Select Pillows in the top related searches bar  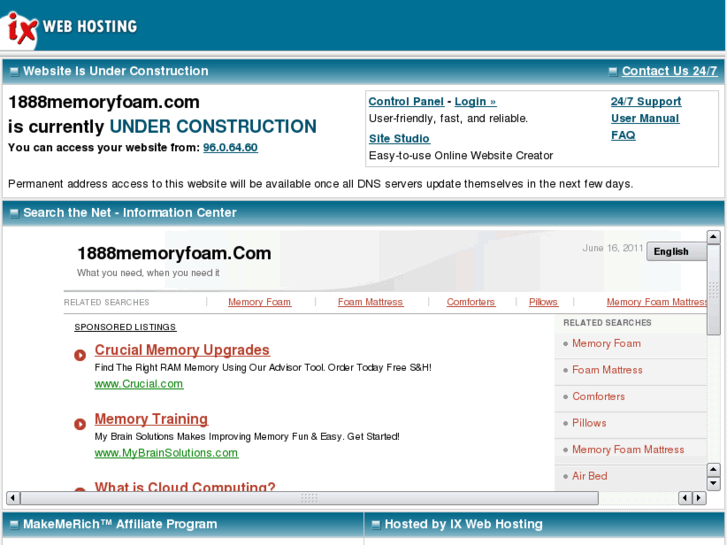(543, 302)
